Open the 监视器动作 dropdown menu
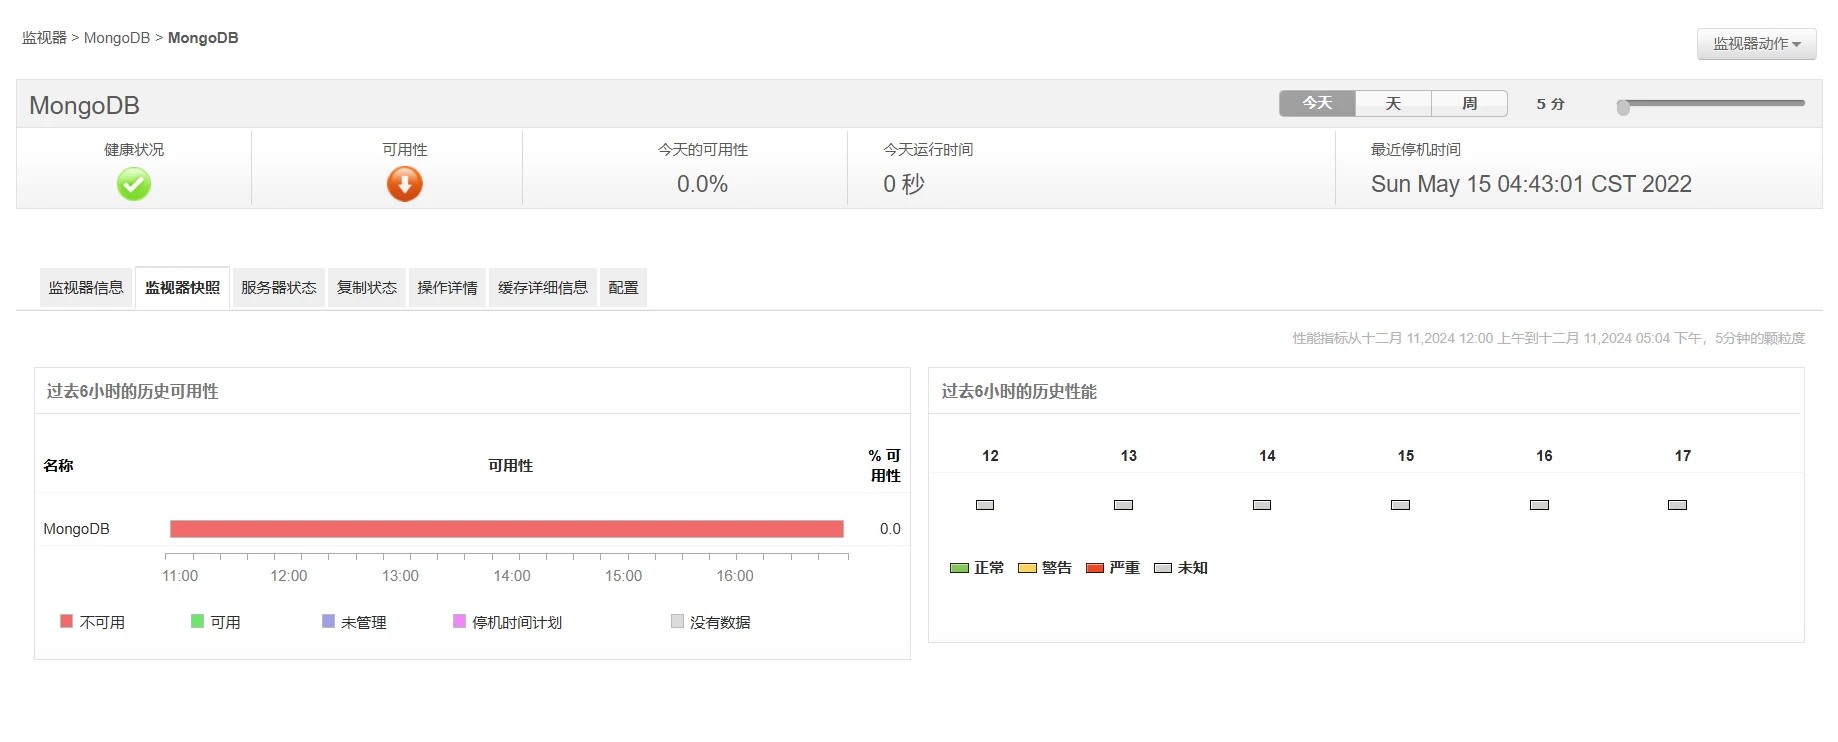Image resolution: width=1838 pixels, height=742 pixels. point(1756,44)
